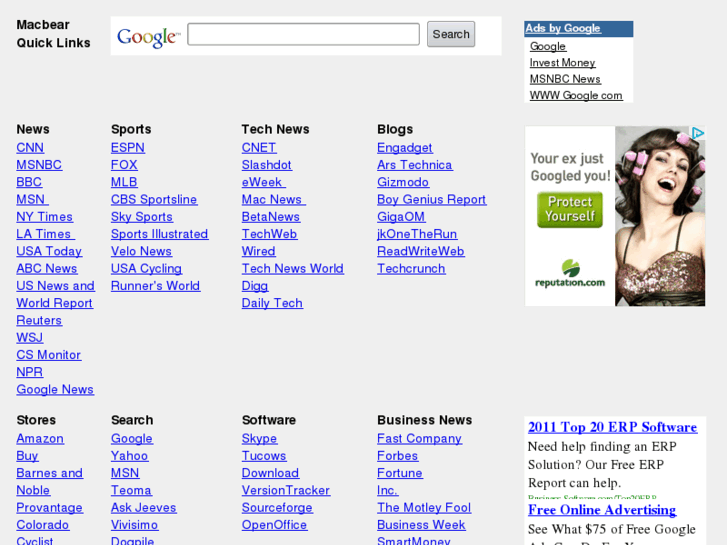727x545 pixels.
Task: Focus the Google search input field
Action: point(303,34)
